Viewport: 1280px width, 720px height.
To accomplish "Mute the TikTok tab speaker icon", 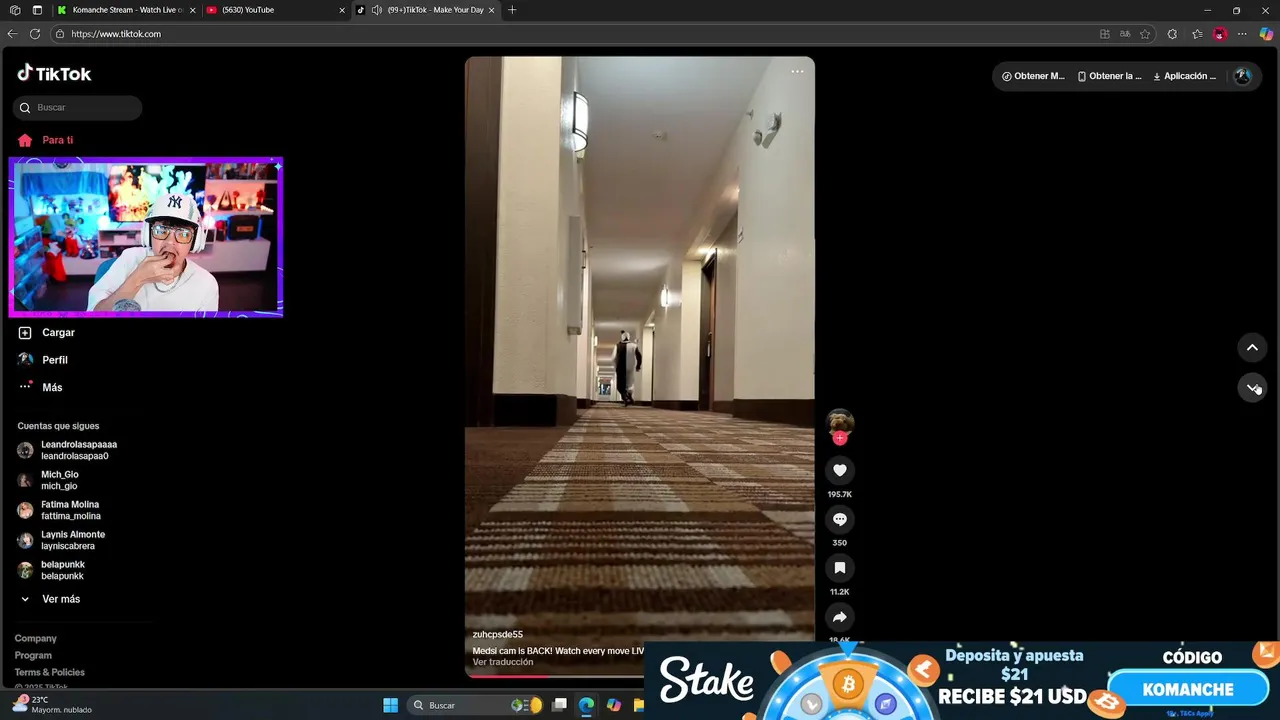I will click(x=376, y=10).
